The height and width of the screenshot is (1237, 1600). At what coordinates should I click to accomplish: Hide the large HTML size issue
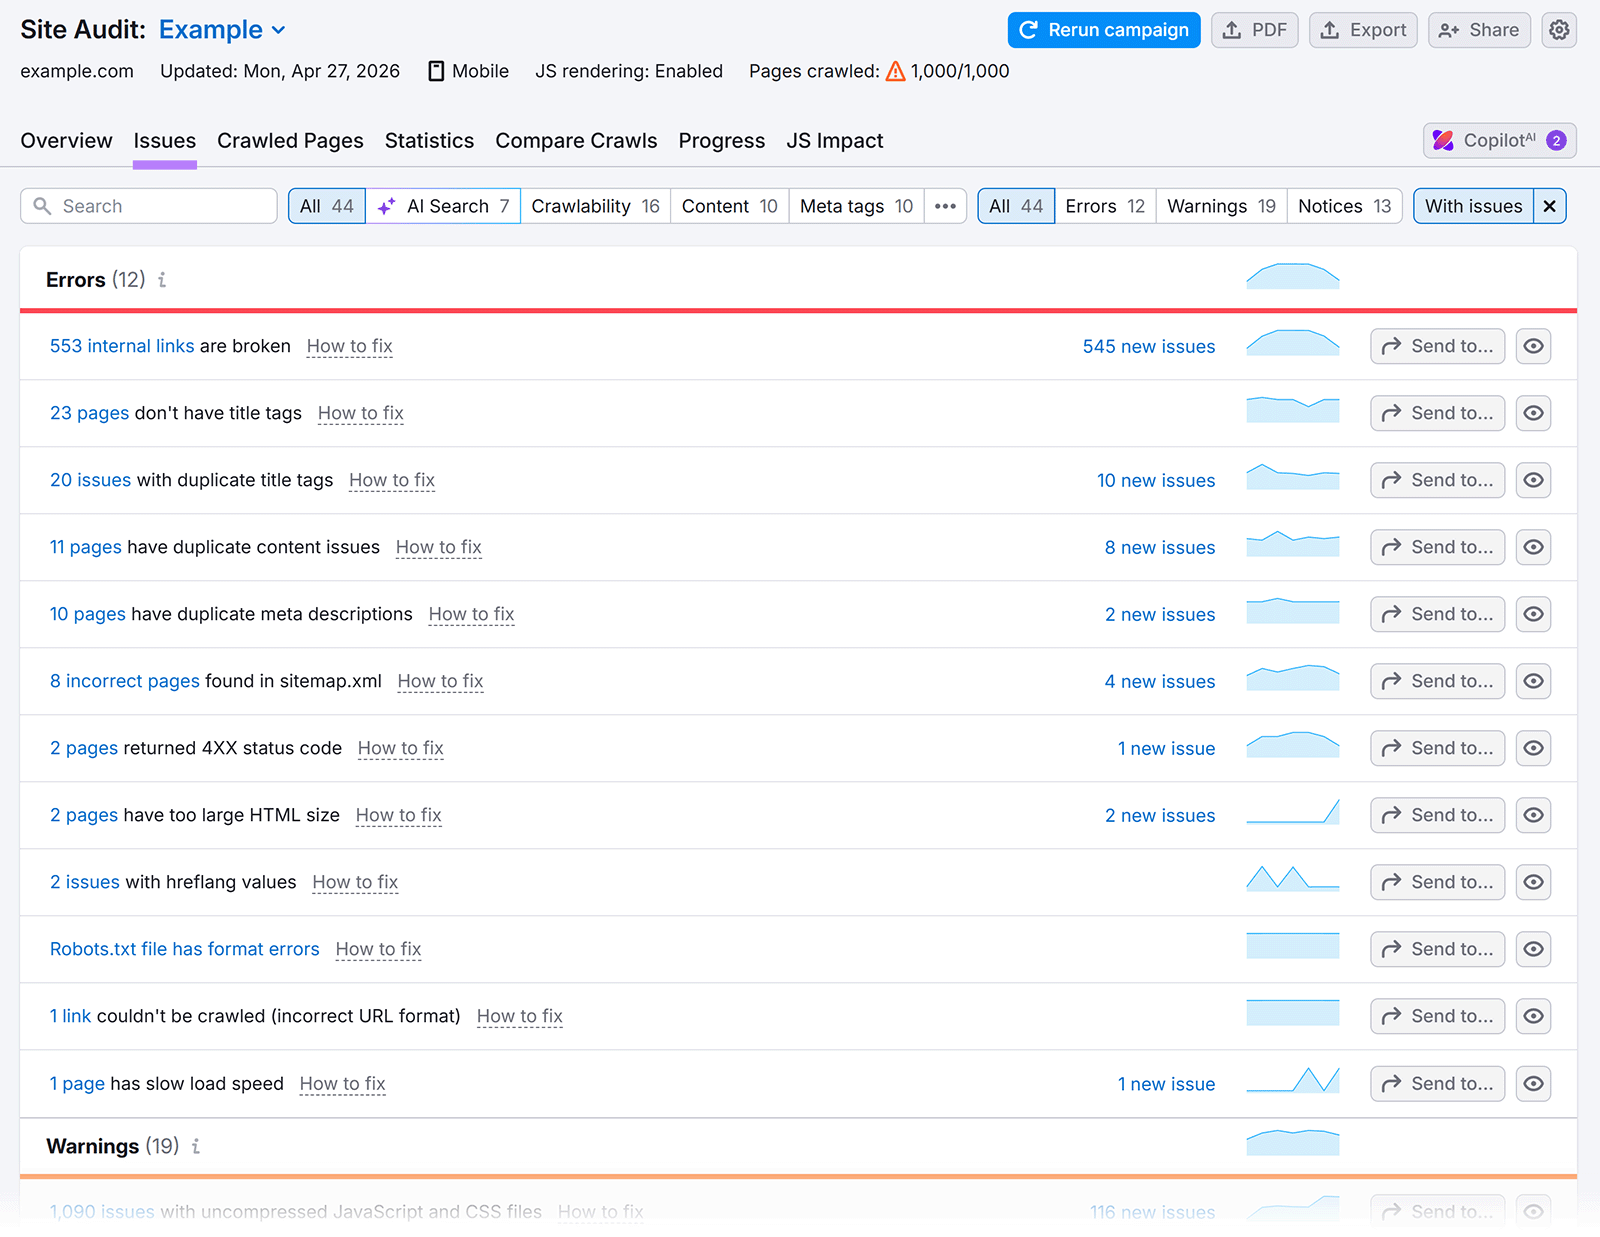pyautogui.click(x=1534, y=815)
